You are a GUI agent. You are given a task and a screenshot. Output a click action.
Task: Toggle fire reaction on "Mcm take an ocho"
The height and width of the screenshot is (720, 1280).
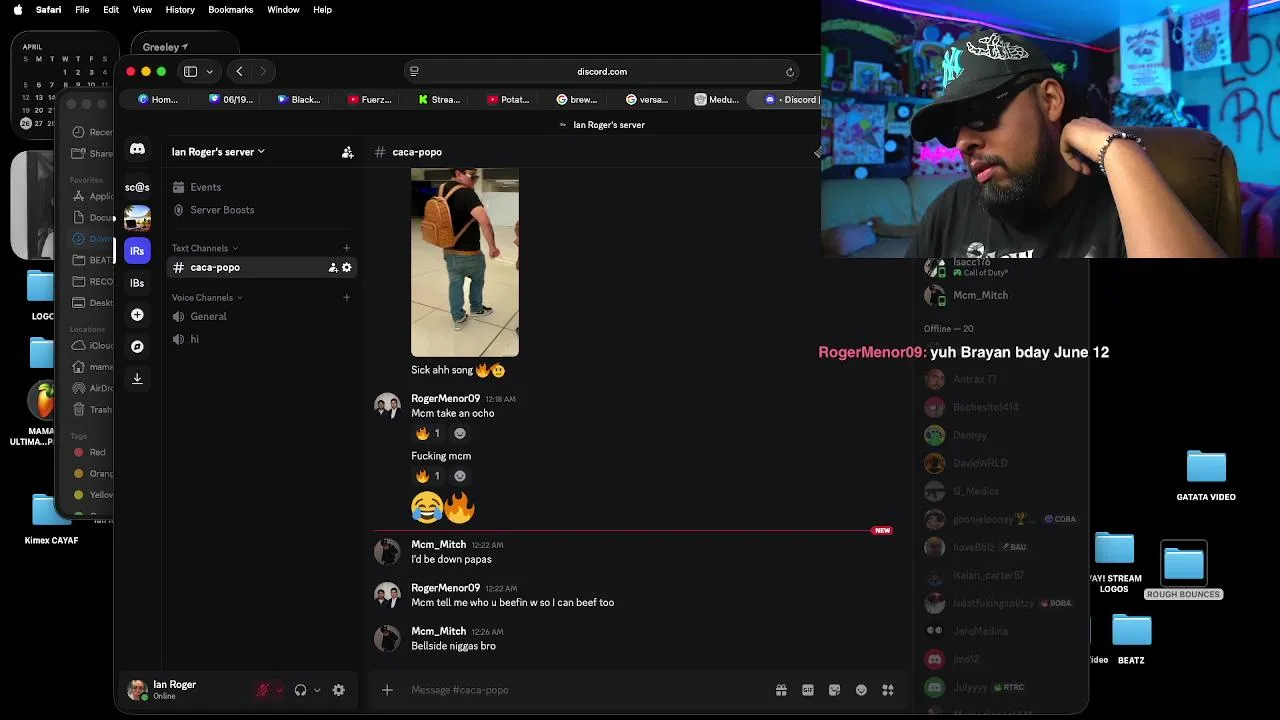click(x=428, y=433)
